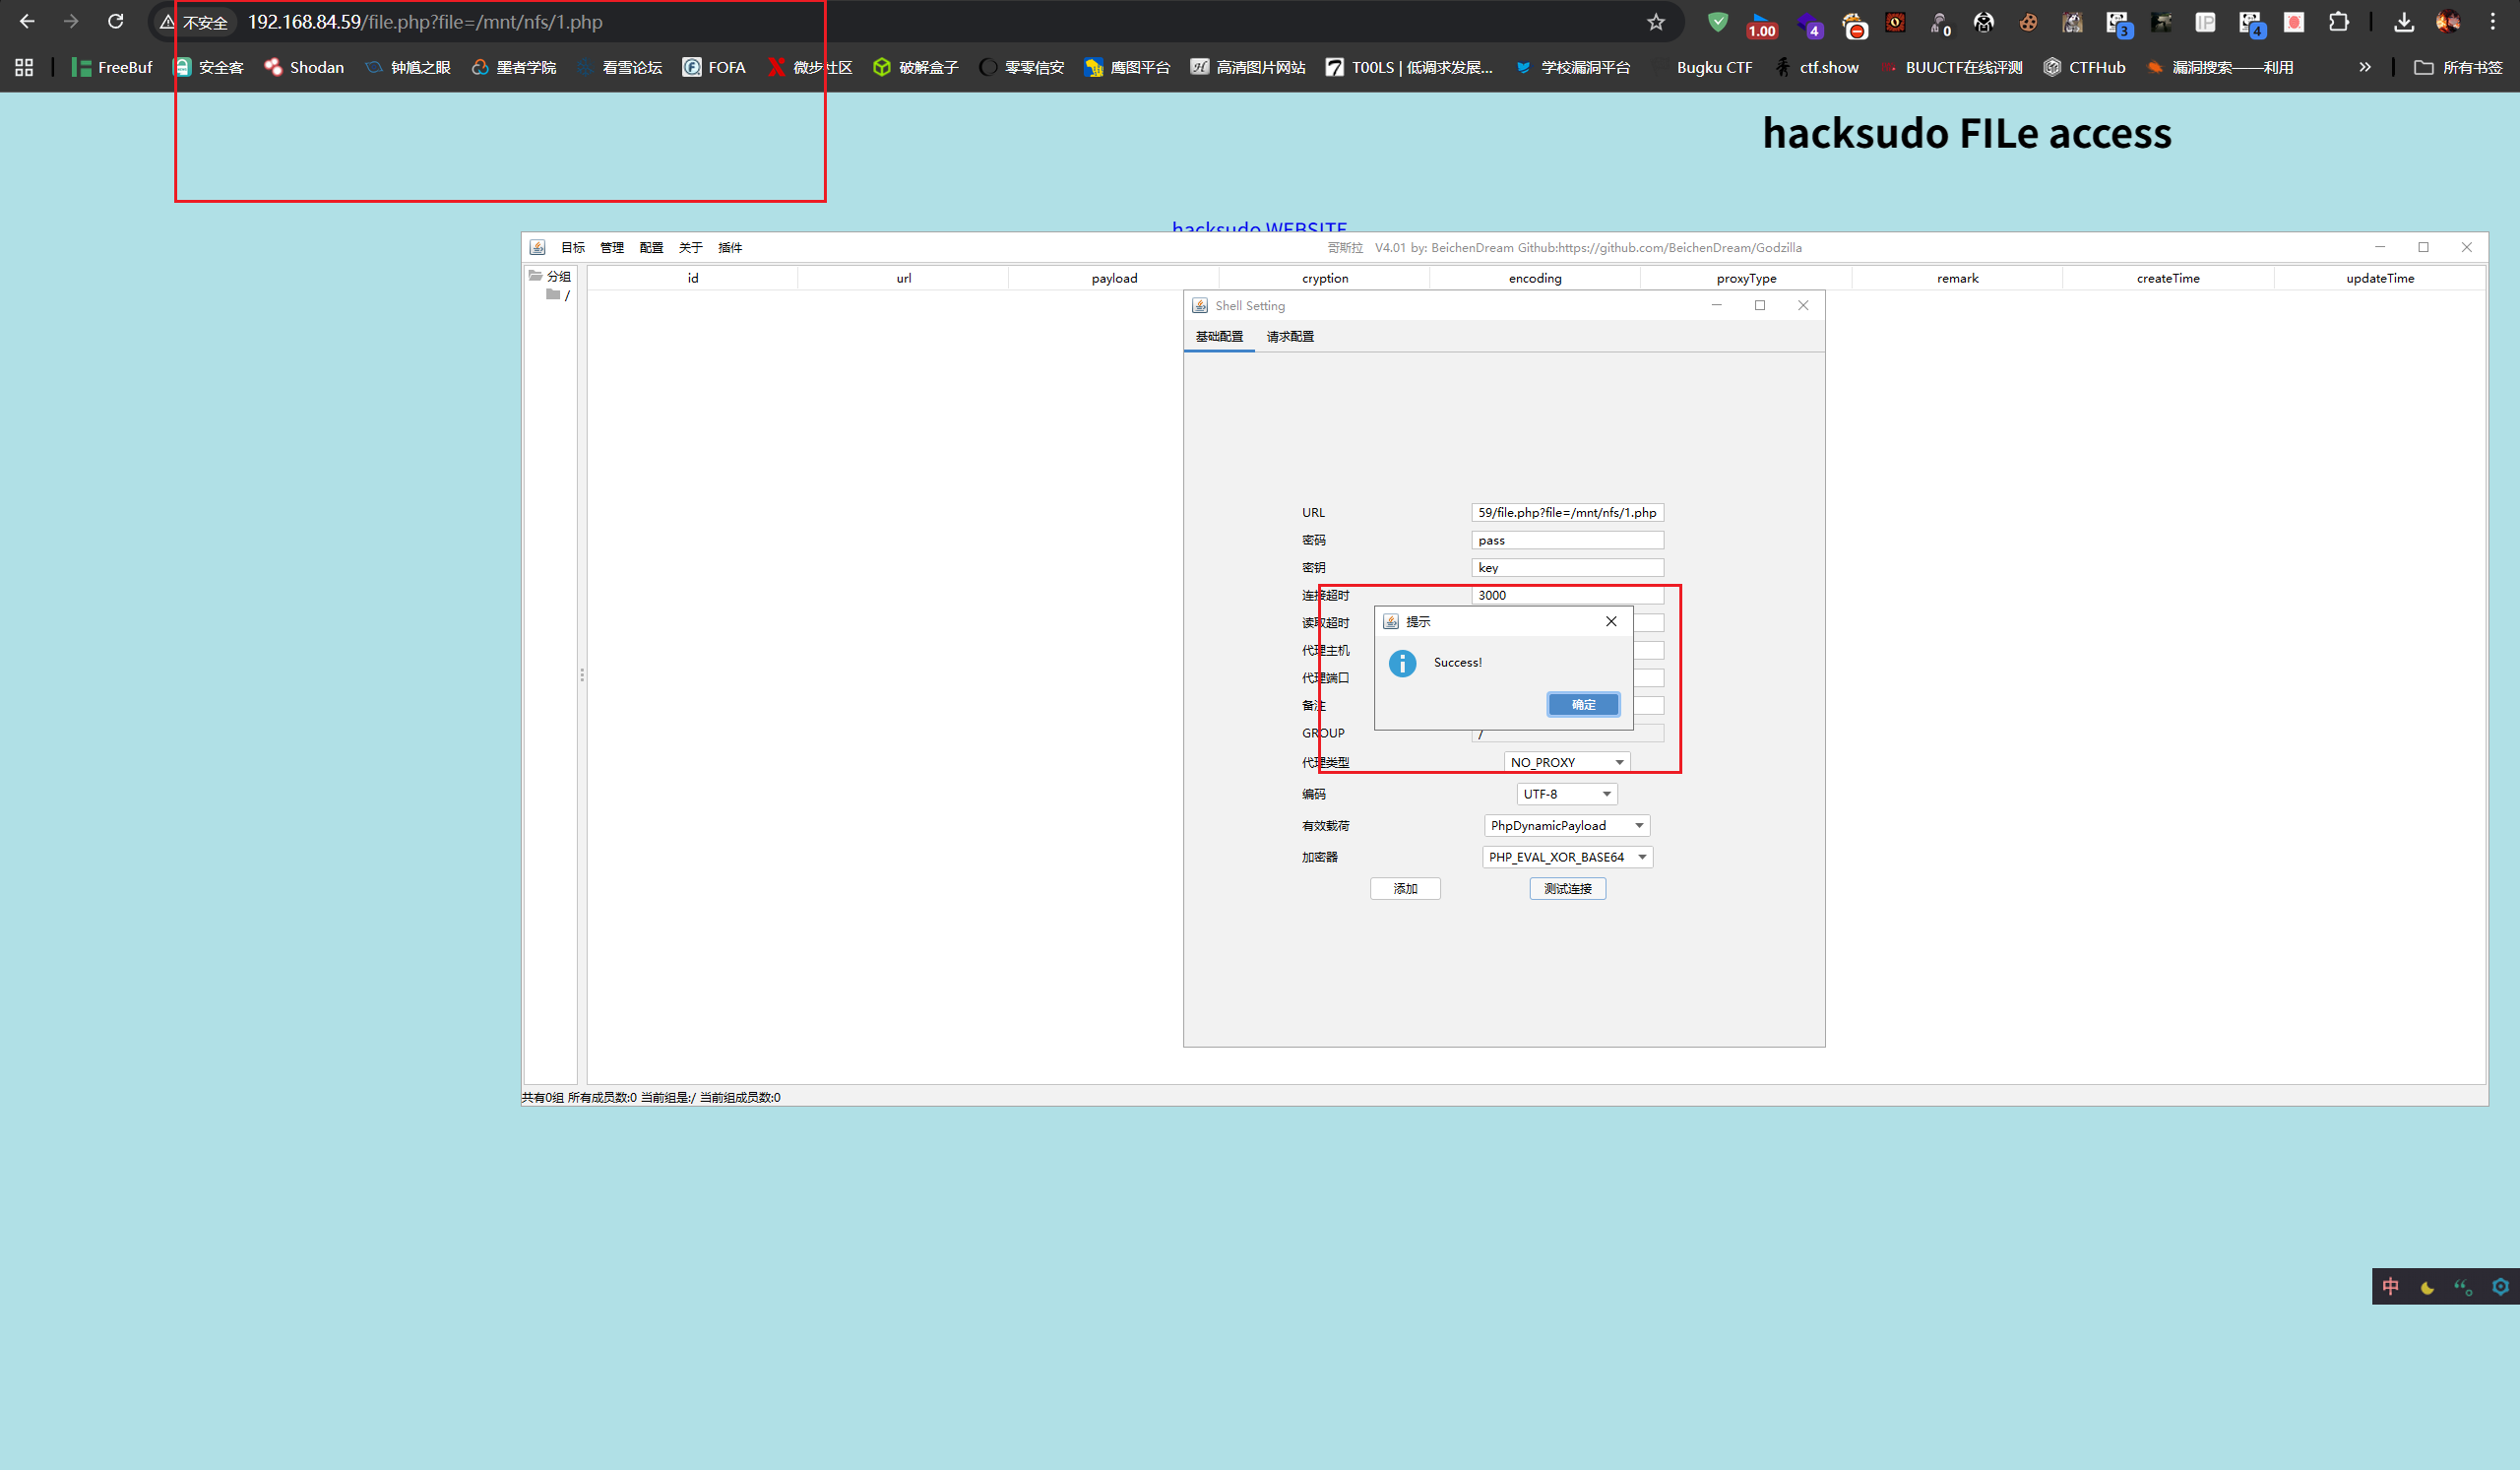Switch to the 请求配置 tab
Screen dimensions: 2520x1470
(1290, 337)
